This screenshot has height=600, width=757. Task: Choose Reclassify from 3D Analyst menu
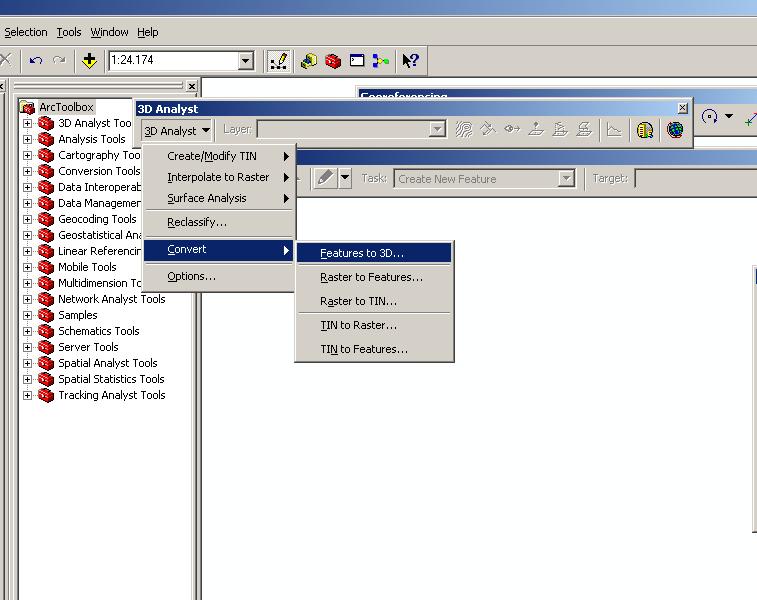click(220, 223)
